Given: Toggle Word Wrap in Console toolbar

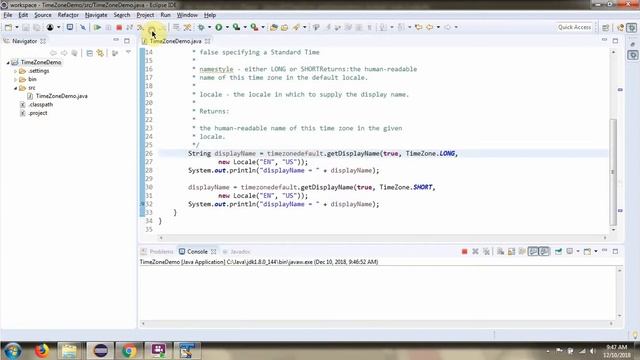Looking at the screenshot, I should [x=522, y=251].
